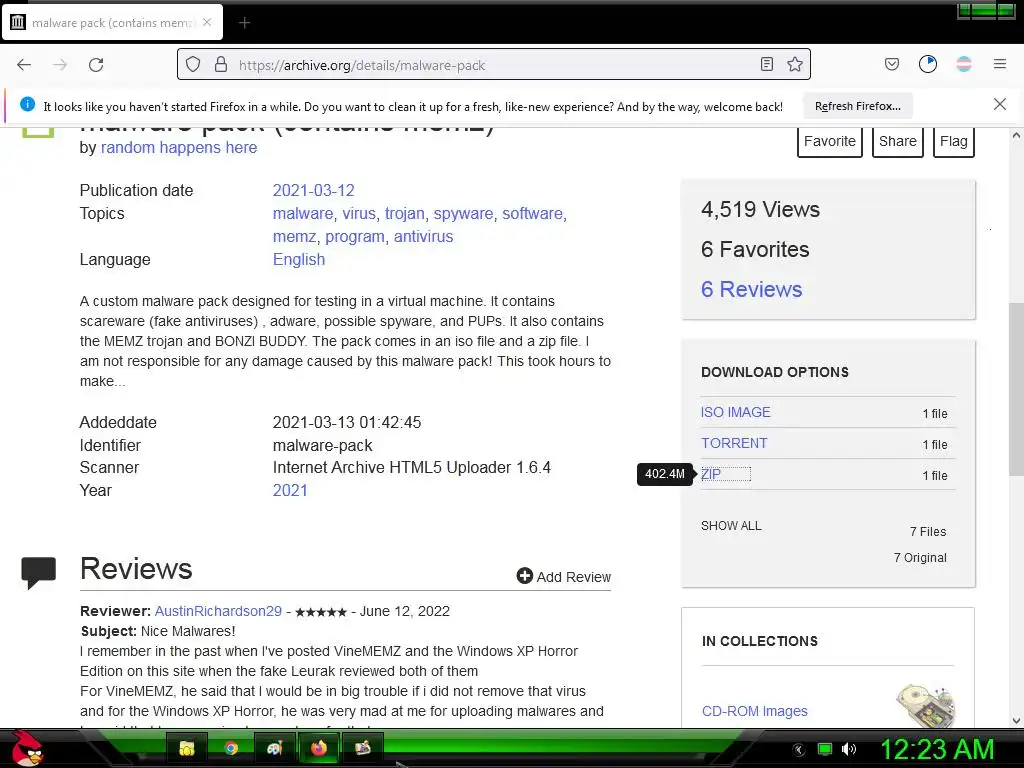Screen dimensions: 1024x768
Task: Open Firefox application menu
Action: pos(999,64)
